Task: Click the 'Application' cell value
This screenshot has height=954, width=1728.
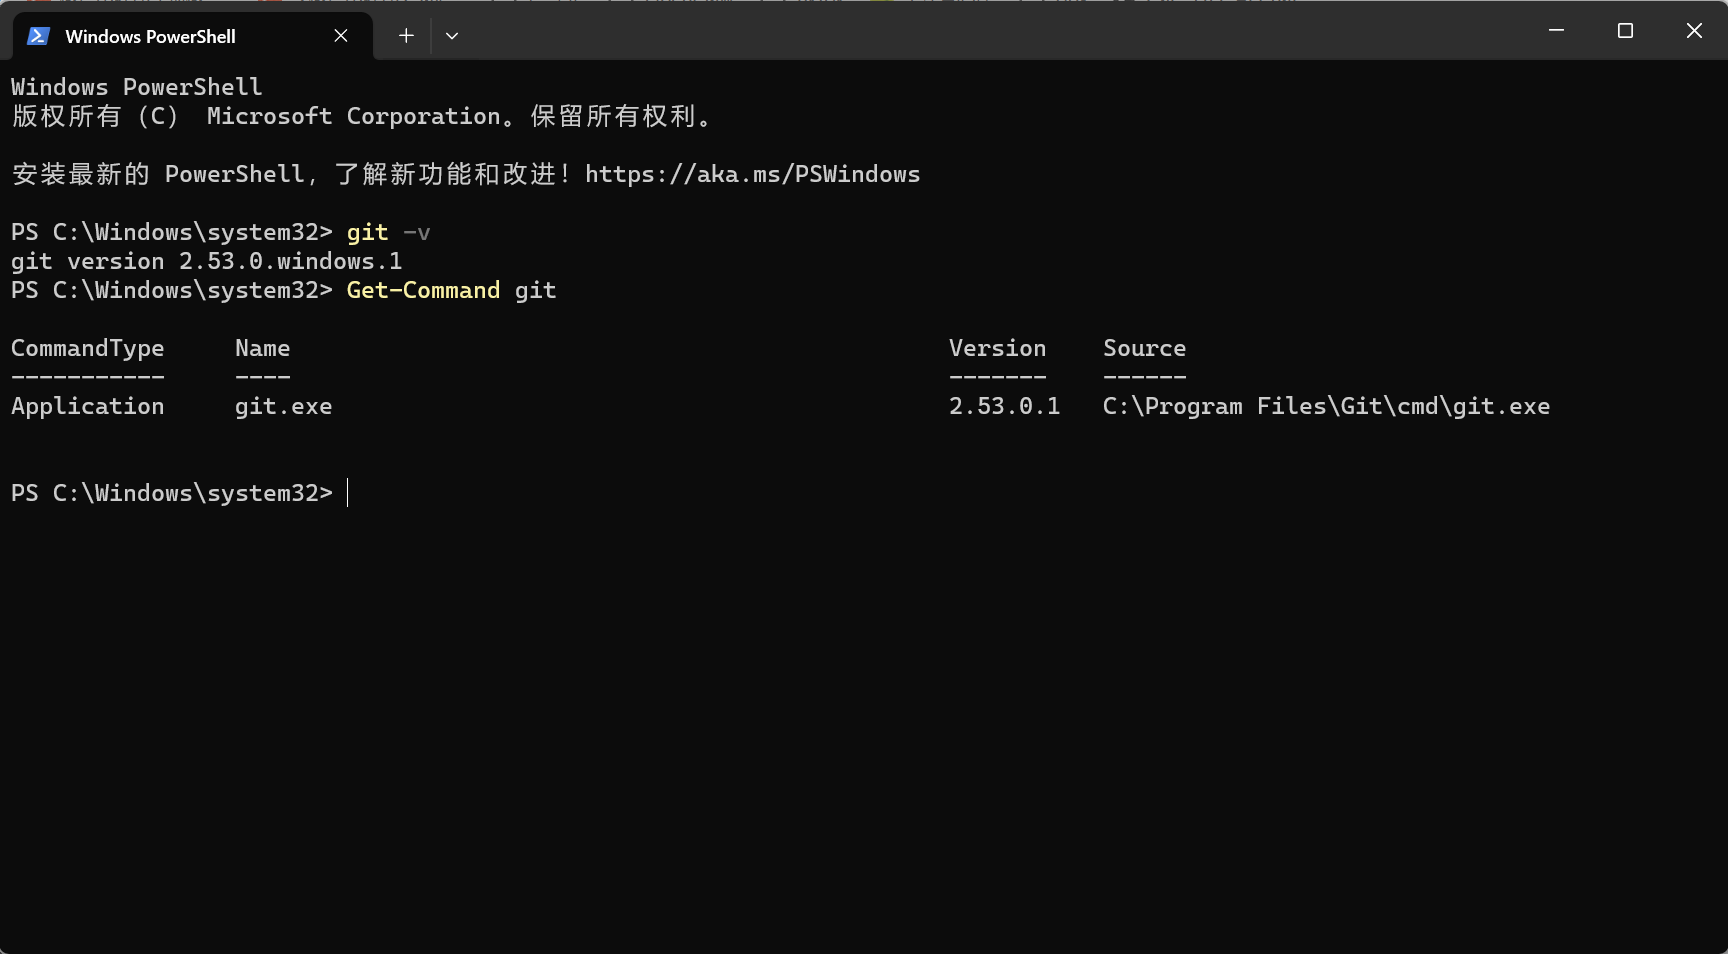Action: click(88, 407)
